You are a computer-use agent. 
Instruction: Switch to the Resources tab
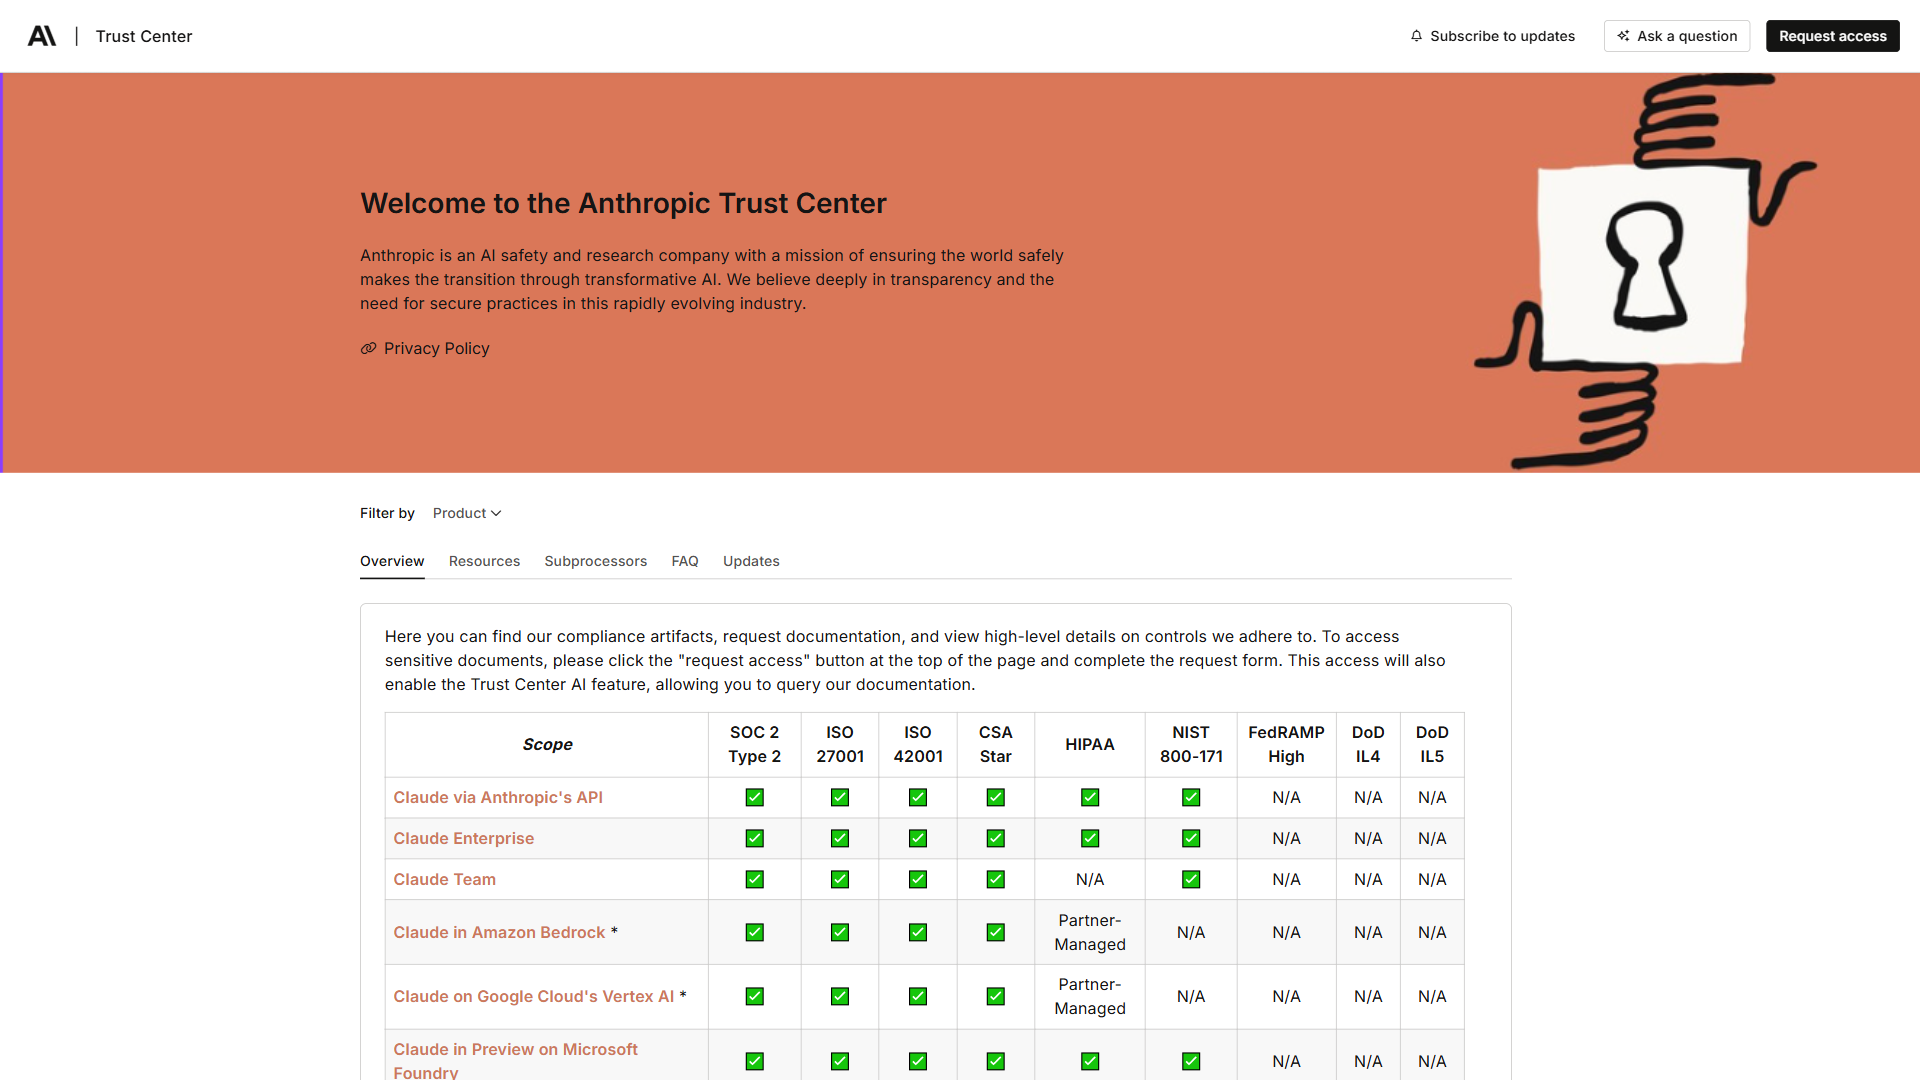tap(484, 561)
